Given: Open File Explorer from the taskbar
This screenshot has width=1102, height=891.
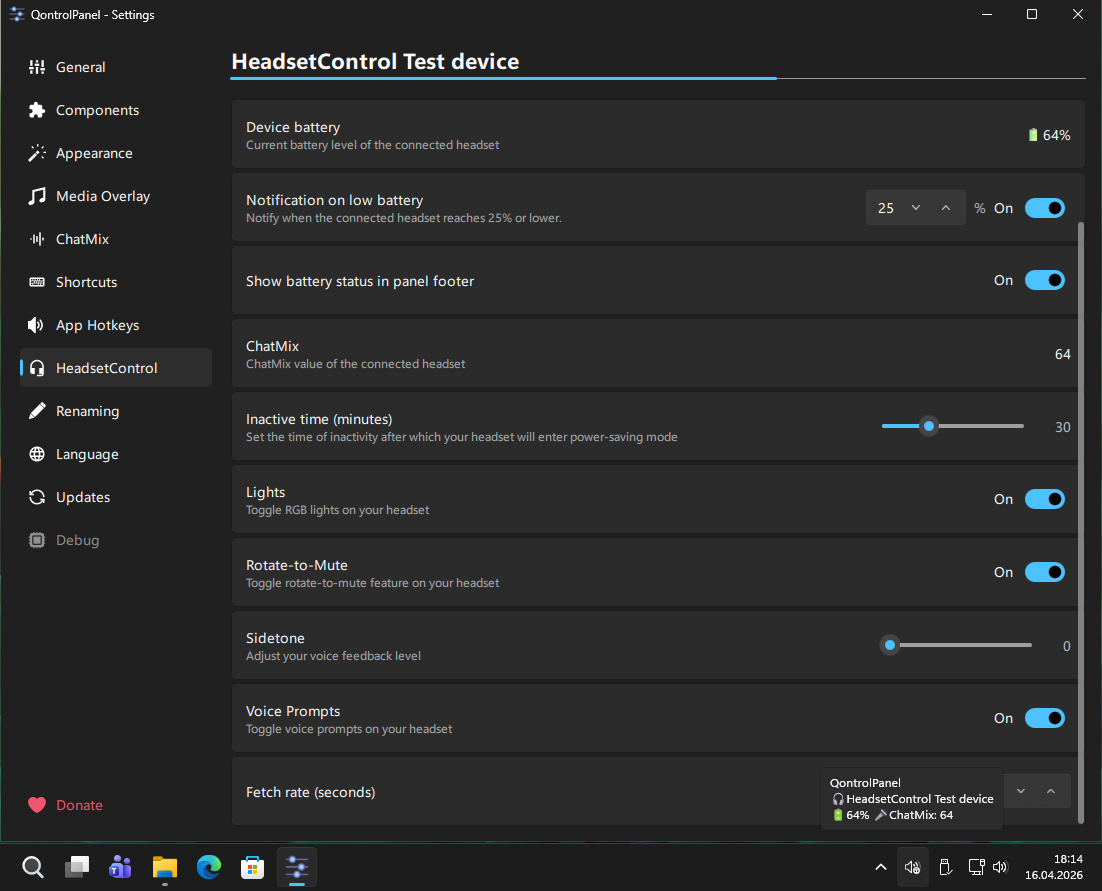Looking at the screenshot, I should (x=164, y=867).
